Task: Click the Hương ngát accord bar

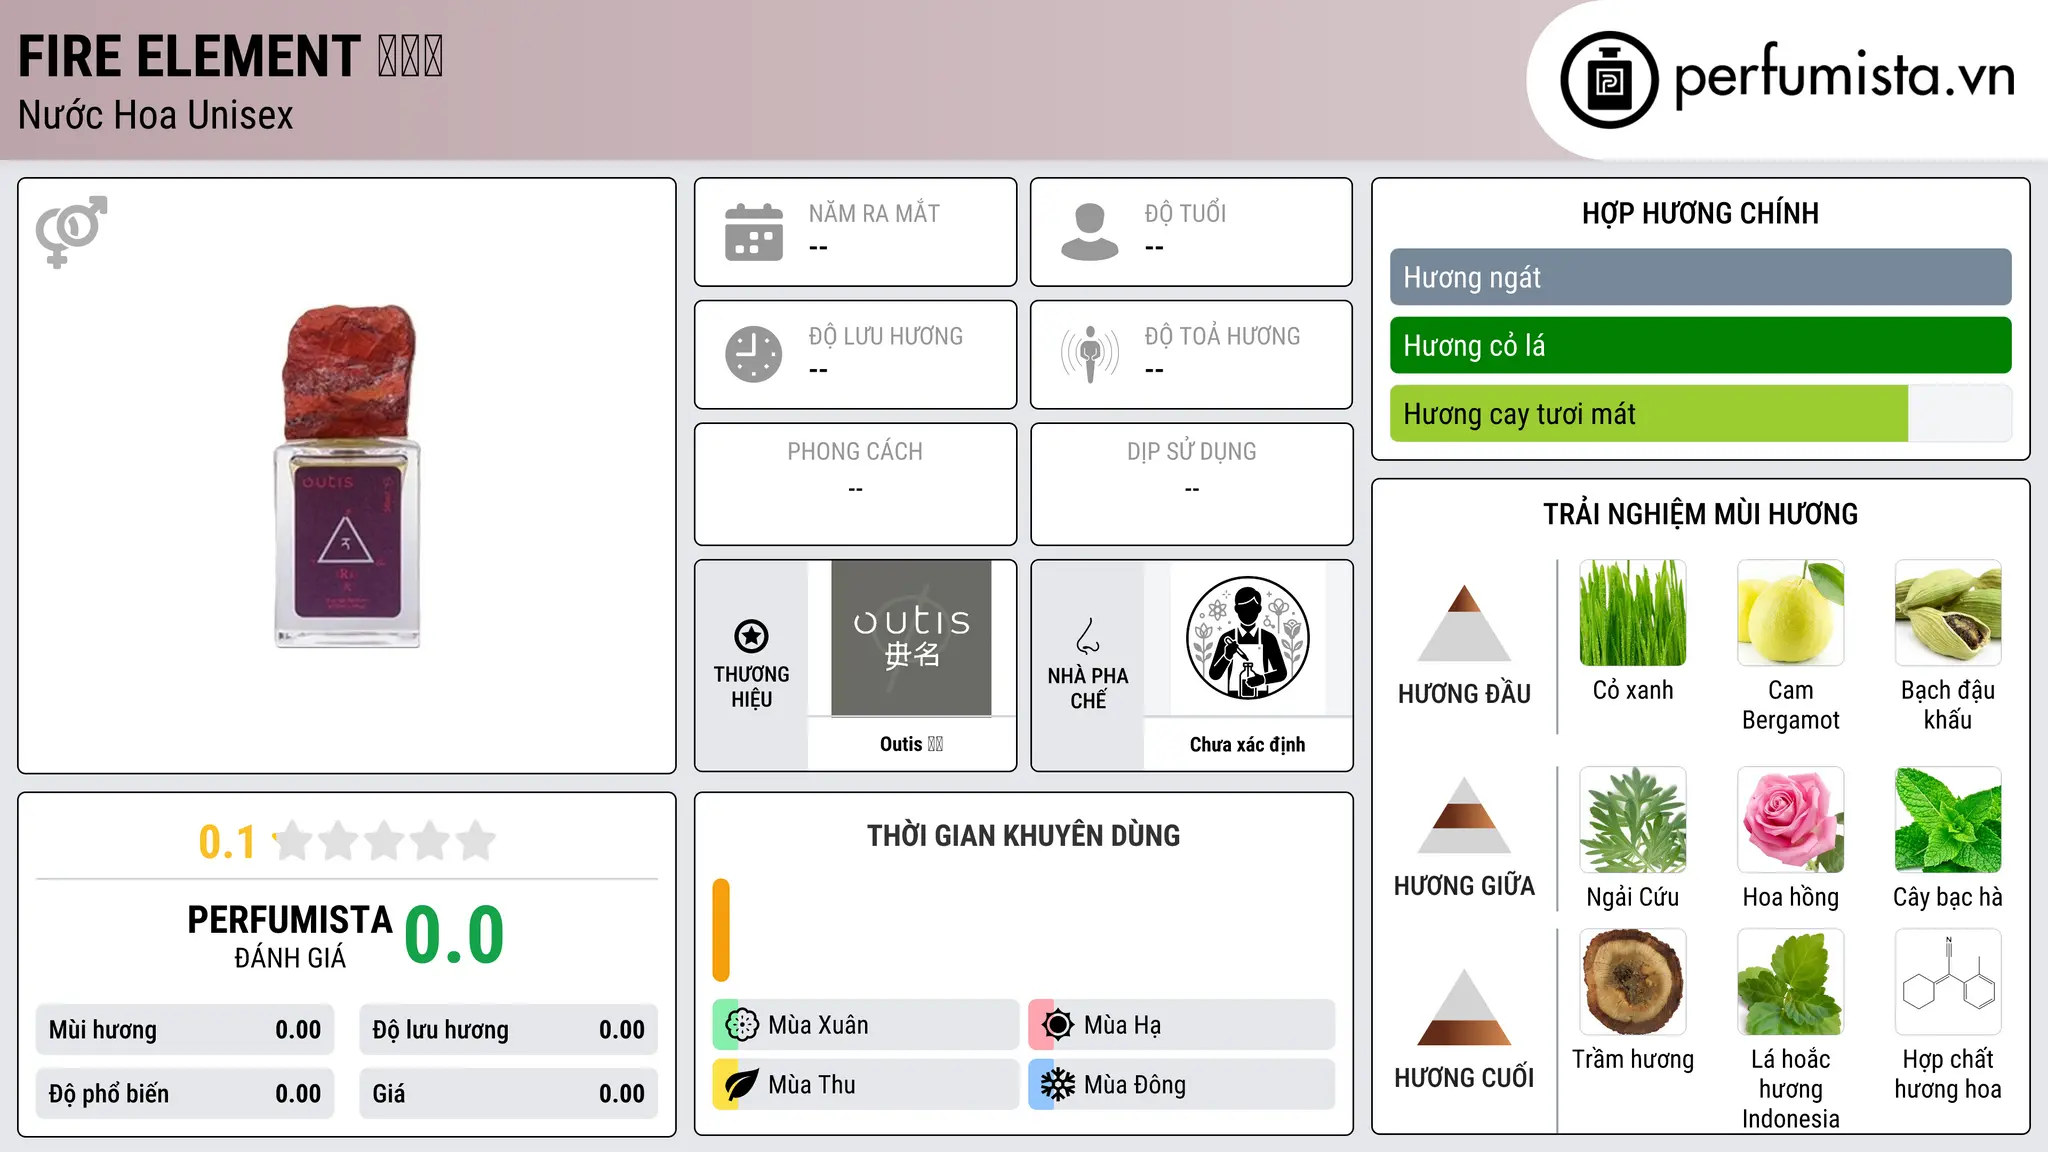Action: coord(1700,277)
